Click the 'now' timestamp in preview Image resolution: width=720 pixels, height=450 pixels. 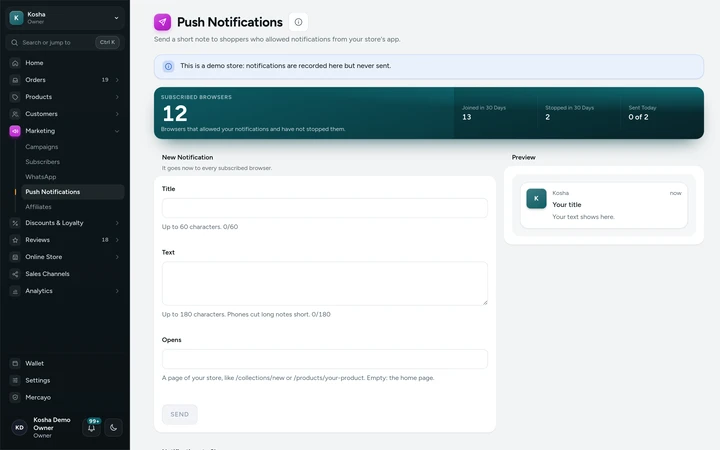coord(675,193)
